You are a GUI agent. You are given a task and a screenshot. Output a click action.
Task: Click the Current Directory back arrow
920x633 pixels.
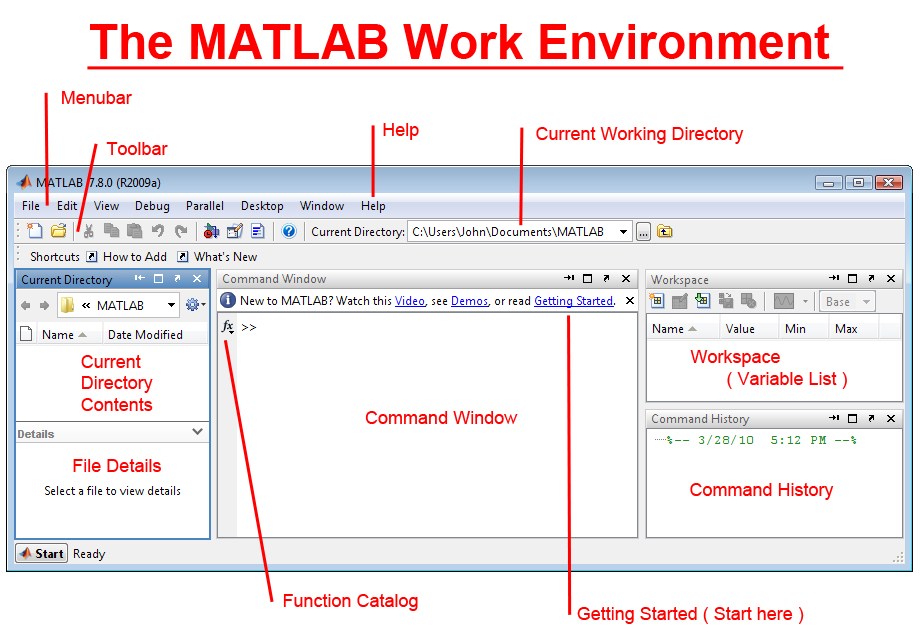[26, 306]
